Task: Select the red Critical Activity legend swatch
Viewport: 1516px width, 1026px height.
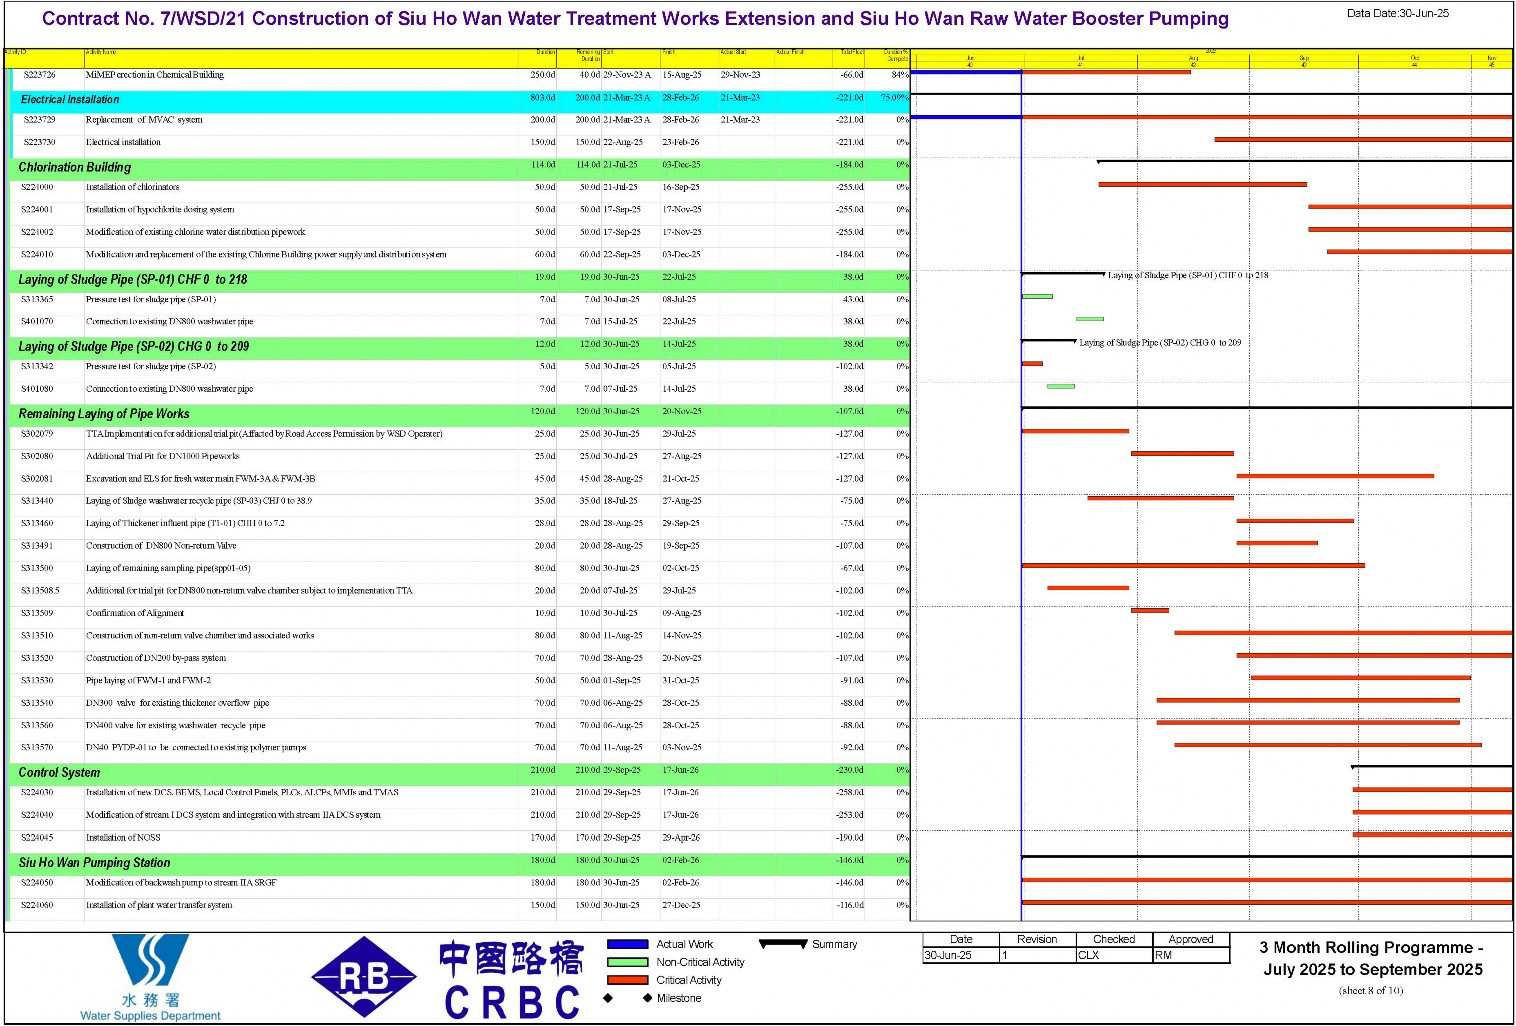Action: (627, 980)
